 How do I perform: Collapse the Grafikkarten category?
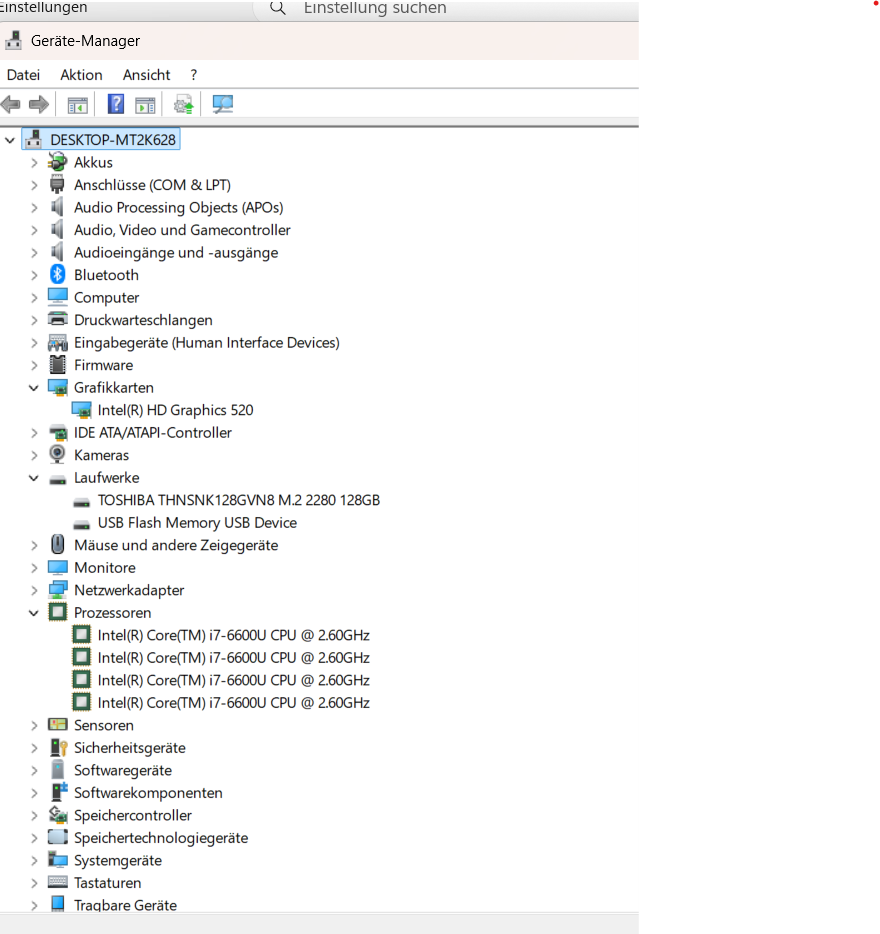[34, 388]
